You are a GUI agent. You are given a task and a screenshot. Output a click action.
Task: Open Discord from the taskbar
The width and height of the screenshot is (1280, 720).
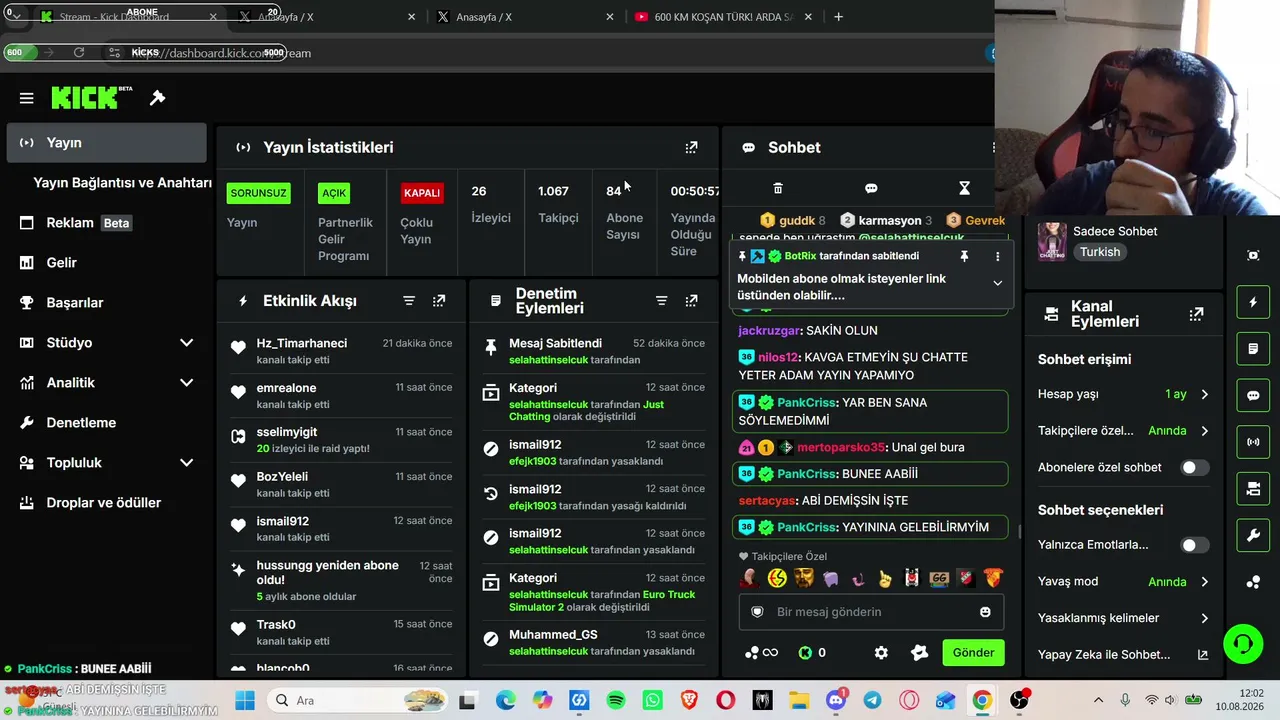pyautogui.click(x=836, y=700)
